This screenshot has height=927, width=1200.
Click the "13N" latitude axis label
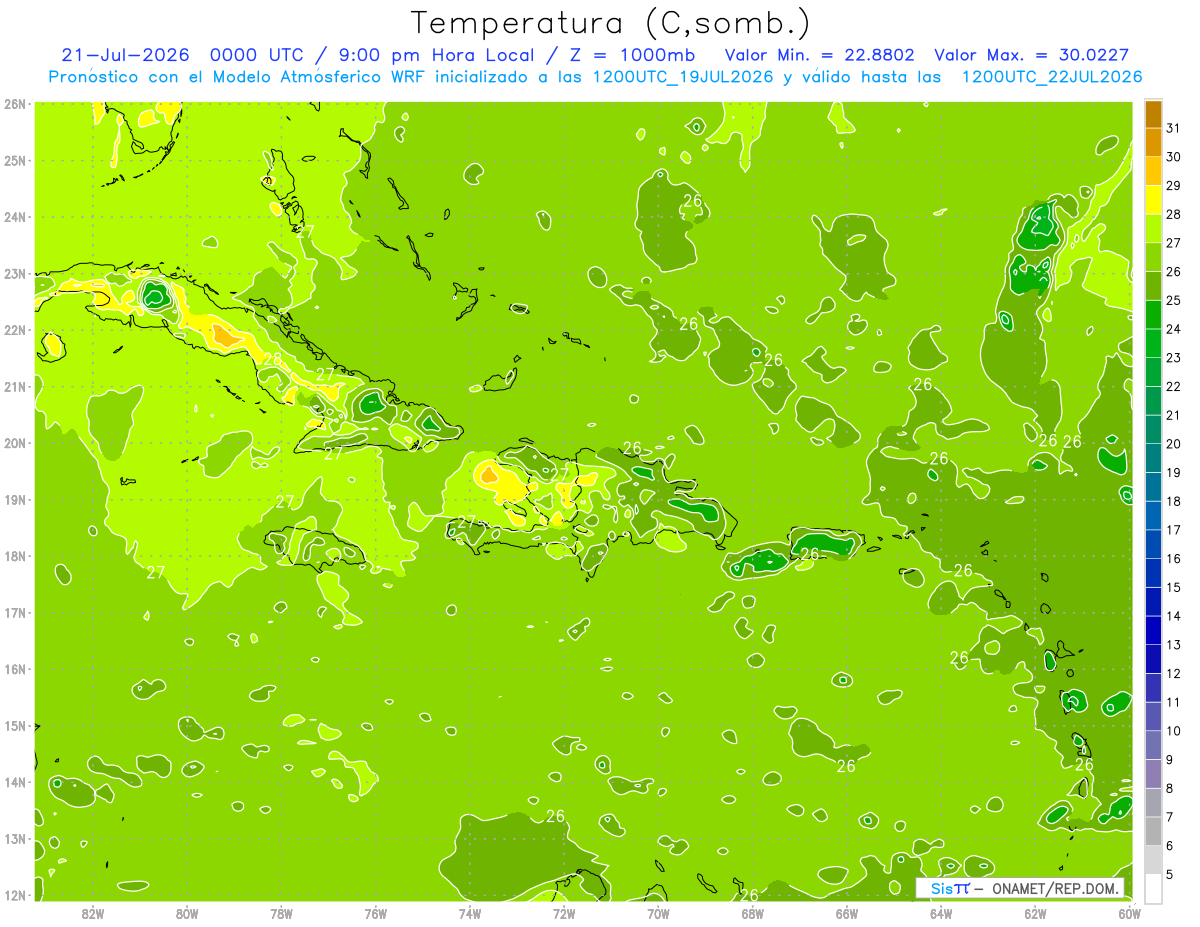16,838
